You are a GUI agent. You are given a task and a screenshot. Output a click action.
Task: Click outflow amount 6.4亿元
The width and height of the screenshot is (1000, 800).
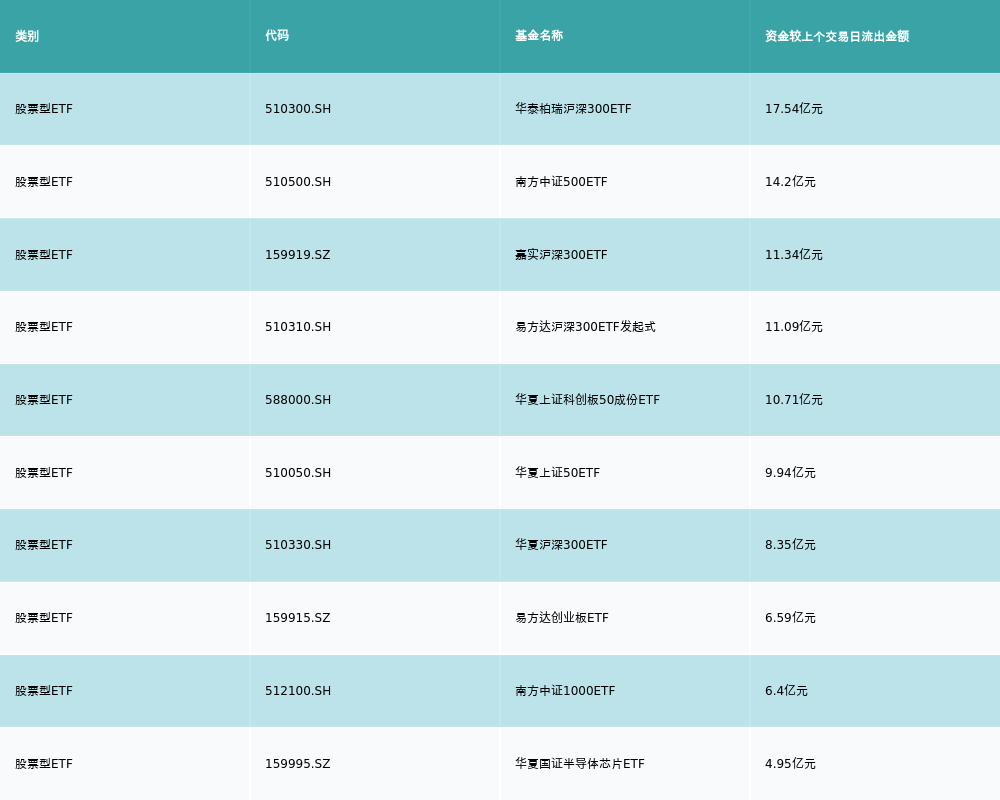click(x=786, y=691)
